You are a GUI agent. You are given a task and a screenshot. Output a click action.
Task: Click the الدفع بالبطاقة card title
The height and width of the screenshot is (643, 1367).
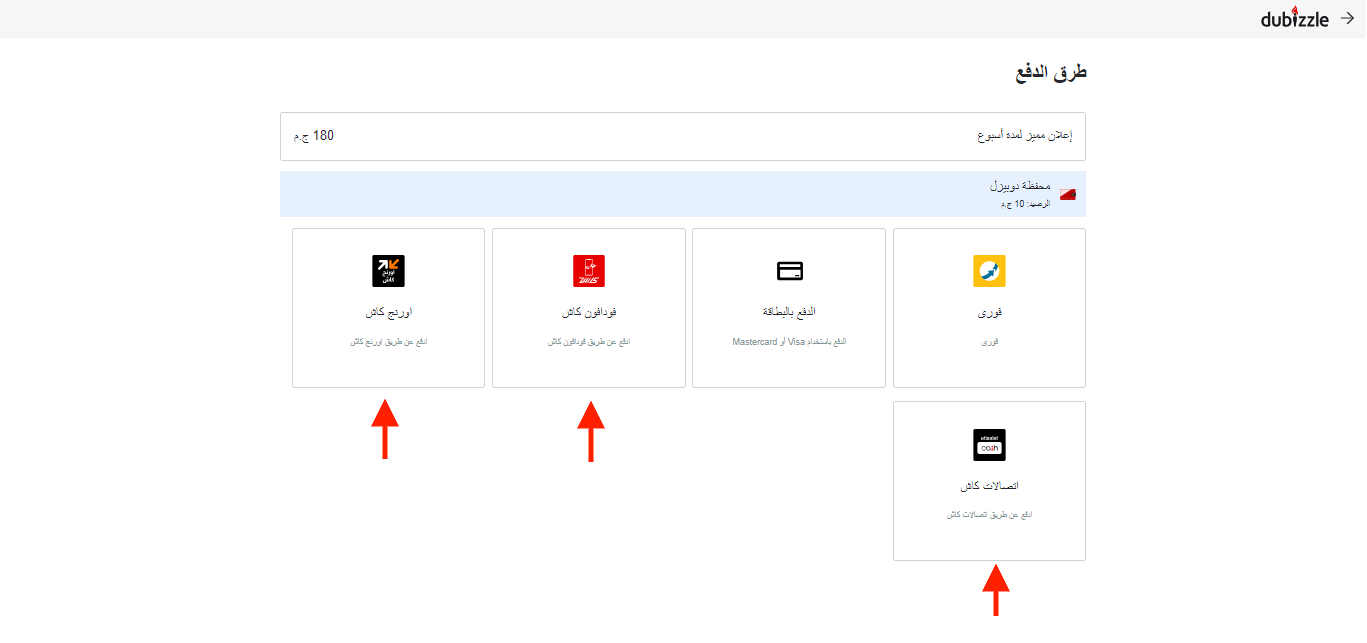point(789,312)
